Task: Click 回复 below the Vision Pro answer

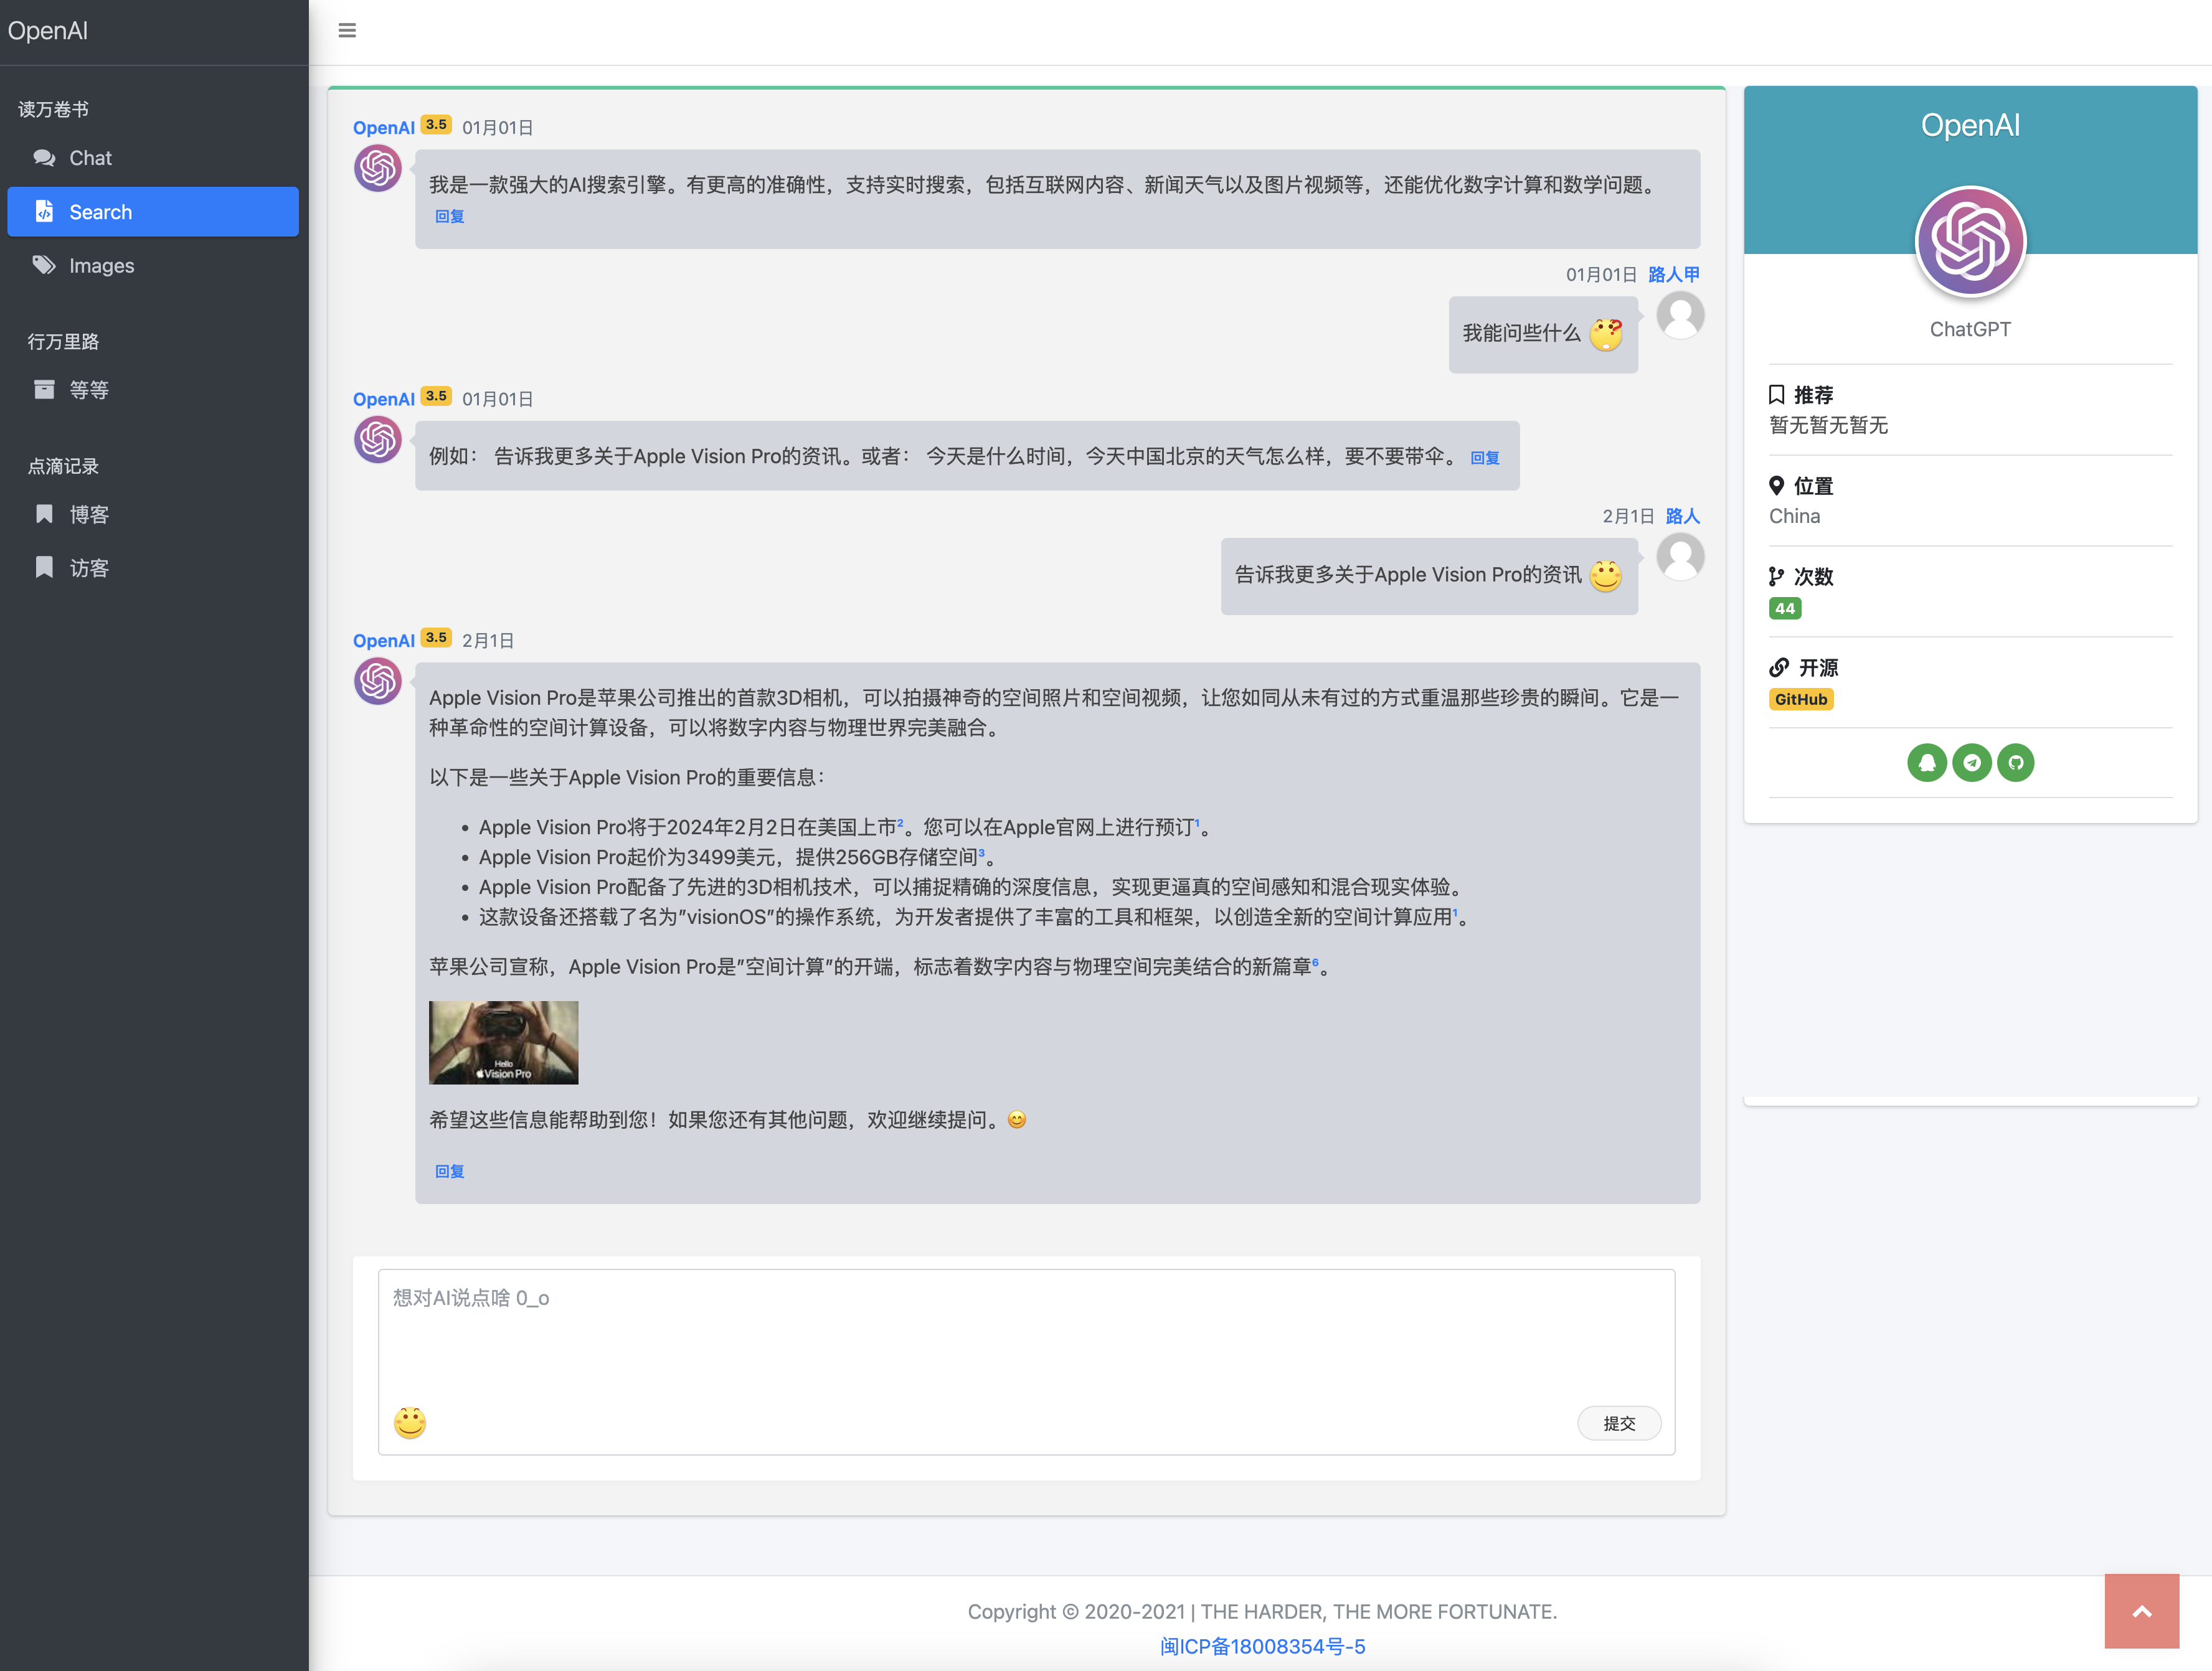Action: coord(450,1171)
